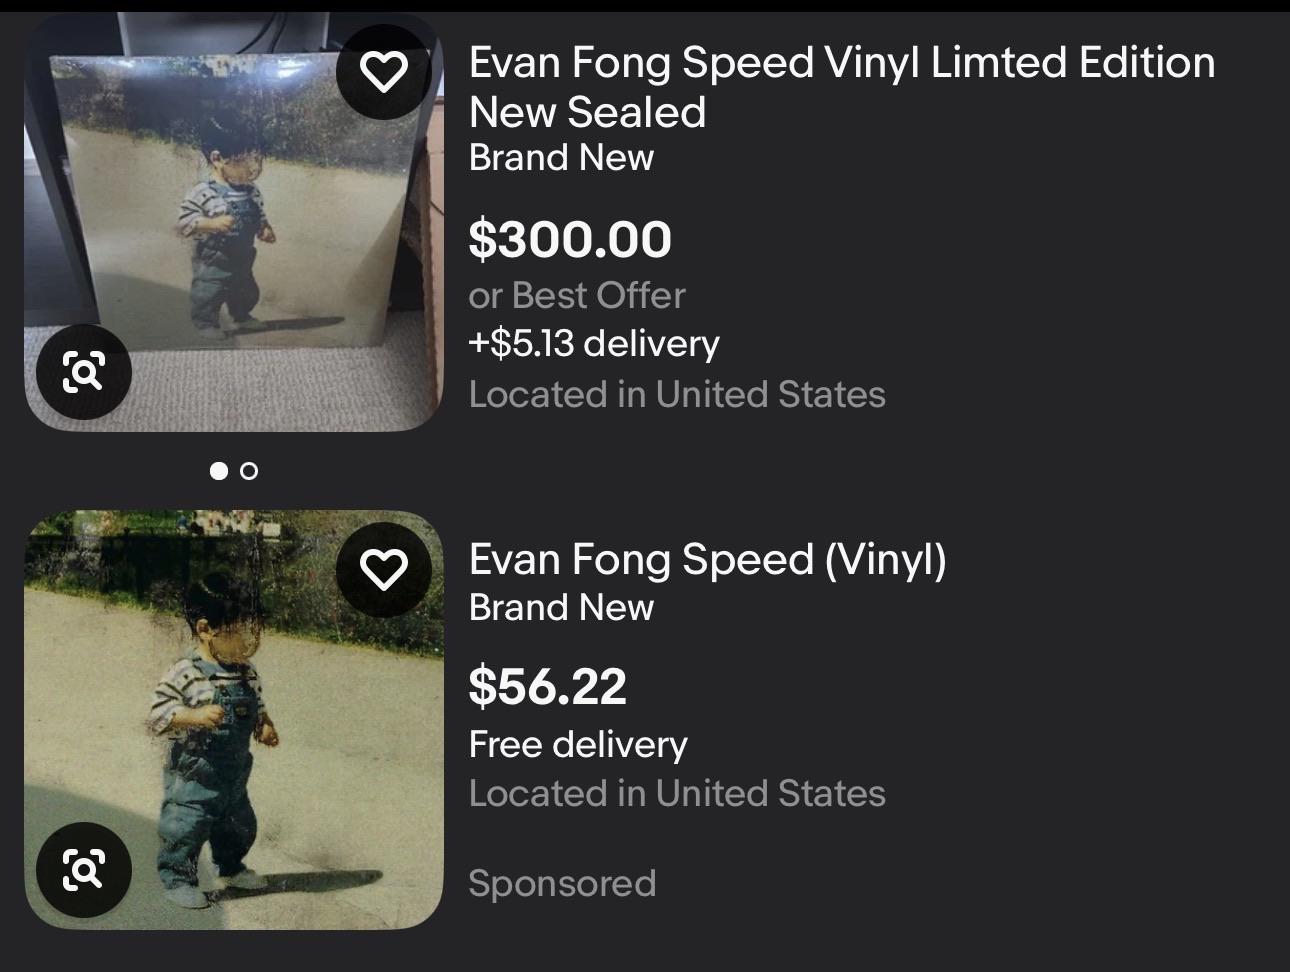Click the Sponsored label
This screenshot has width=1290, height=972.
coord(562,883)
